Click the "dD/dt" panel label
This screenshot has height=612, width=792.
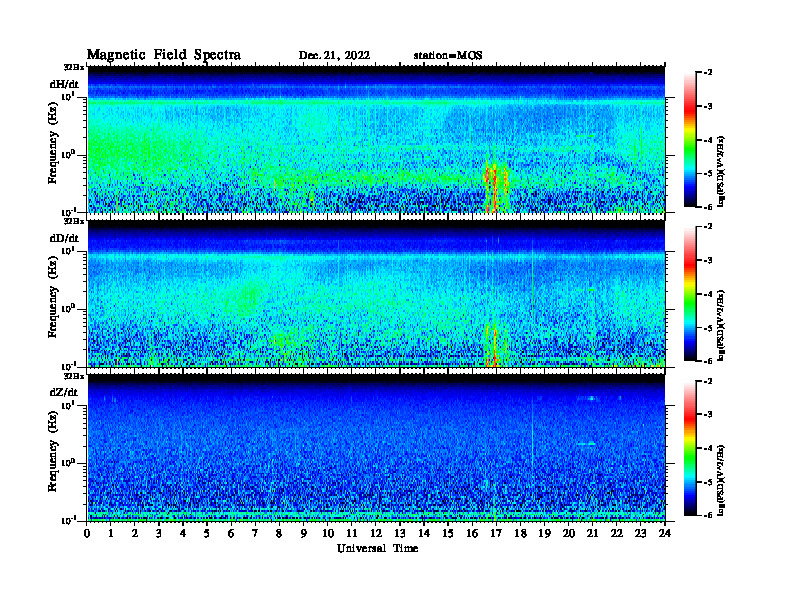coord(64,238)
